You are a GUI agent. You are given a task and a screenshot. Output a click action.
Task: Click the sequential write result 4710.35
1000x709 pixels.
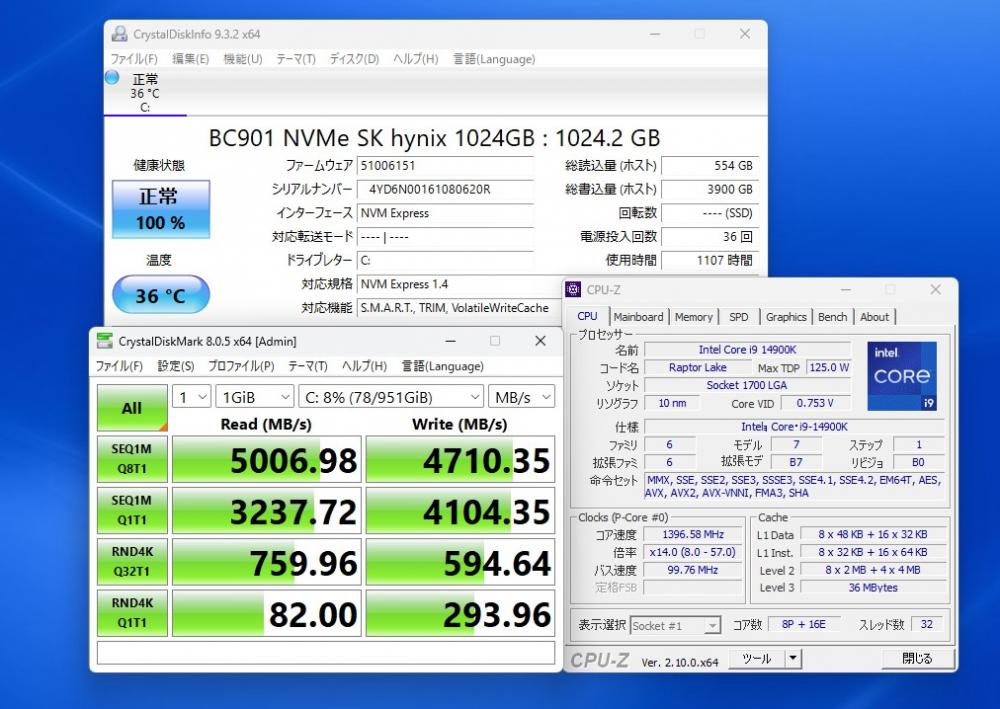click(460, 460)
